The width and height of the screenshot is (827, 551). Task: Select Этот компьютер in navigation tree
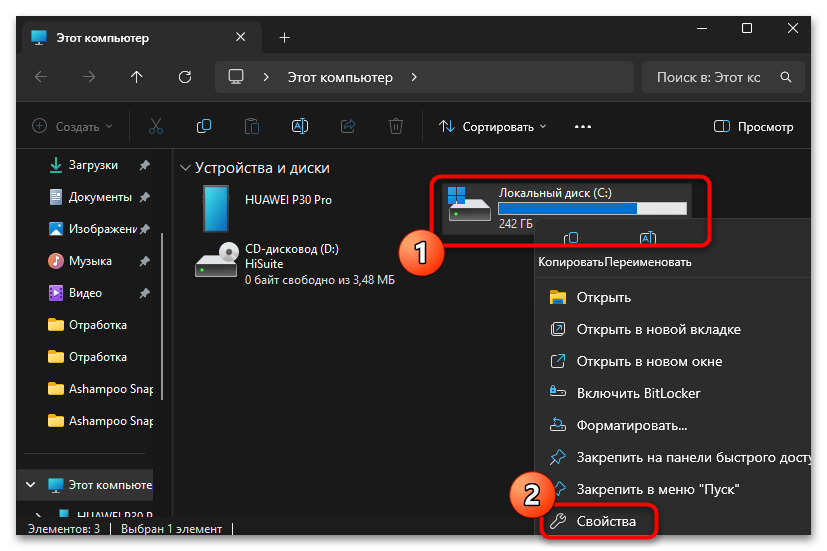pyautogui.click(x=100, y=485)
